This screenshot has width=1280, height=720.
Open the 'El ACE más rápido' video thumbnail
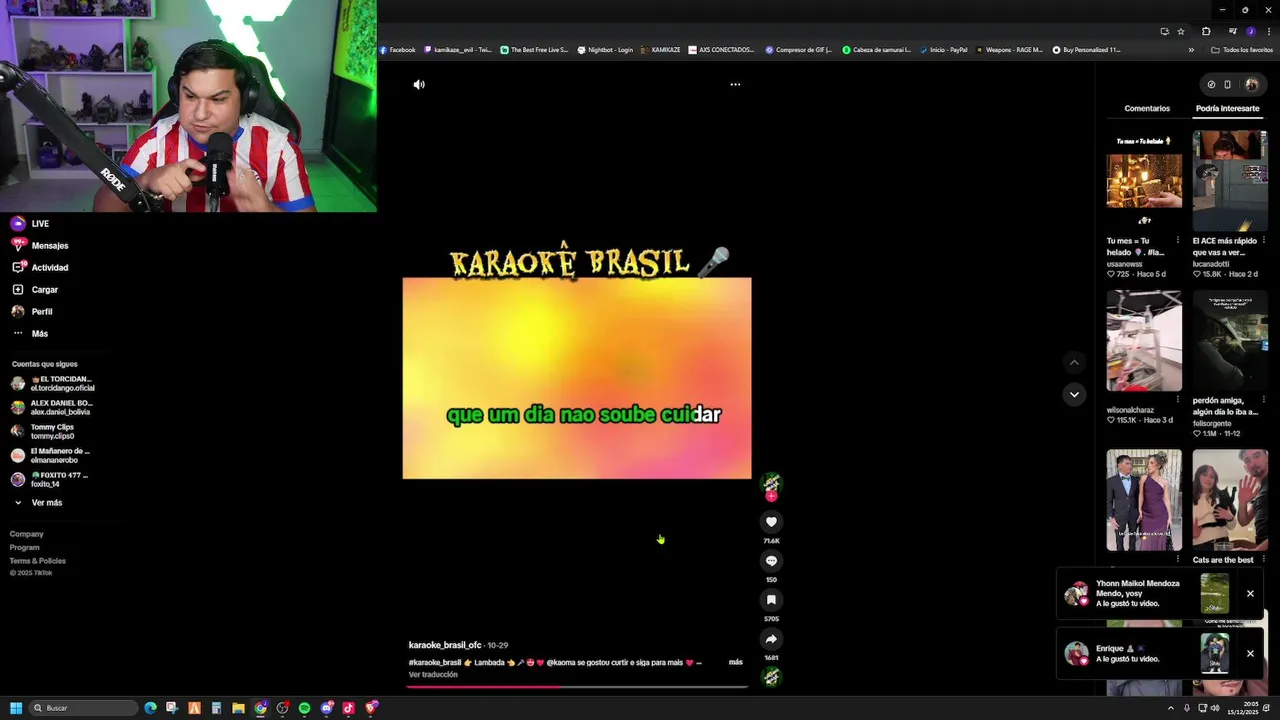[x=1230, y=180]
